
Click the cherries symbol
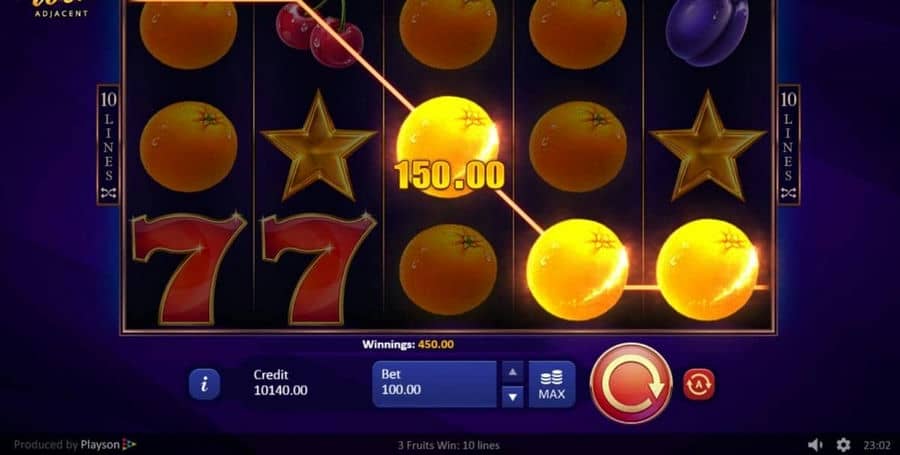point(319,33)
